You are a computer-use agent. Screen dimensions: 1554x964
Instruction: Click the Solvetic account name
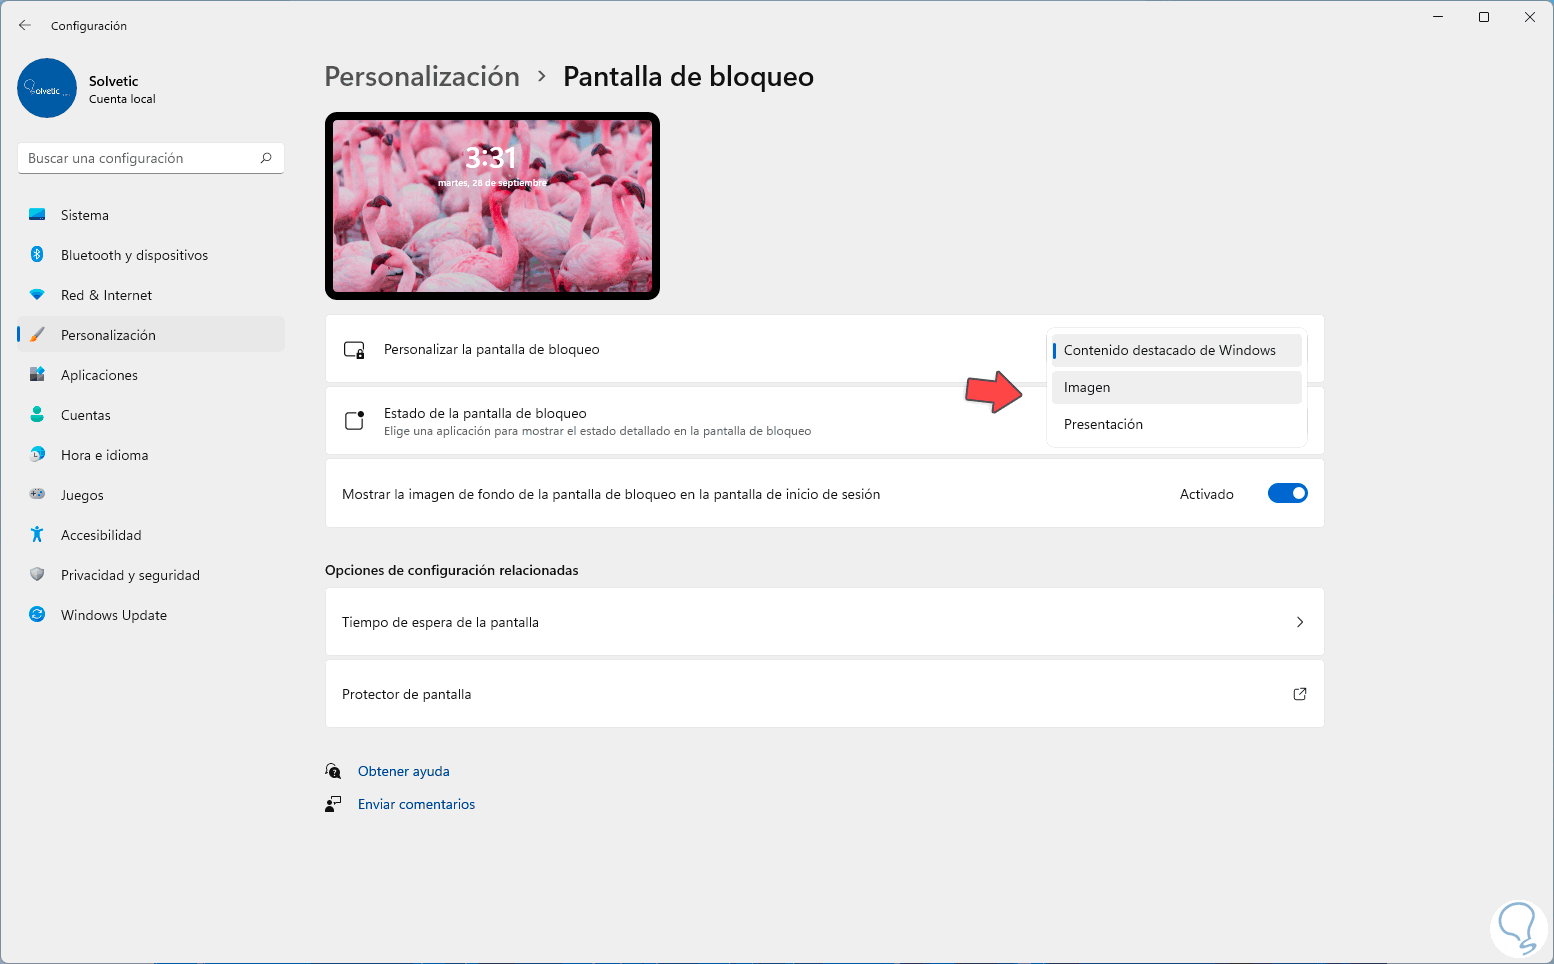[114, 81]
